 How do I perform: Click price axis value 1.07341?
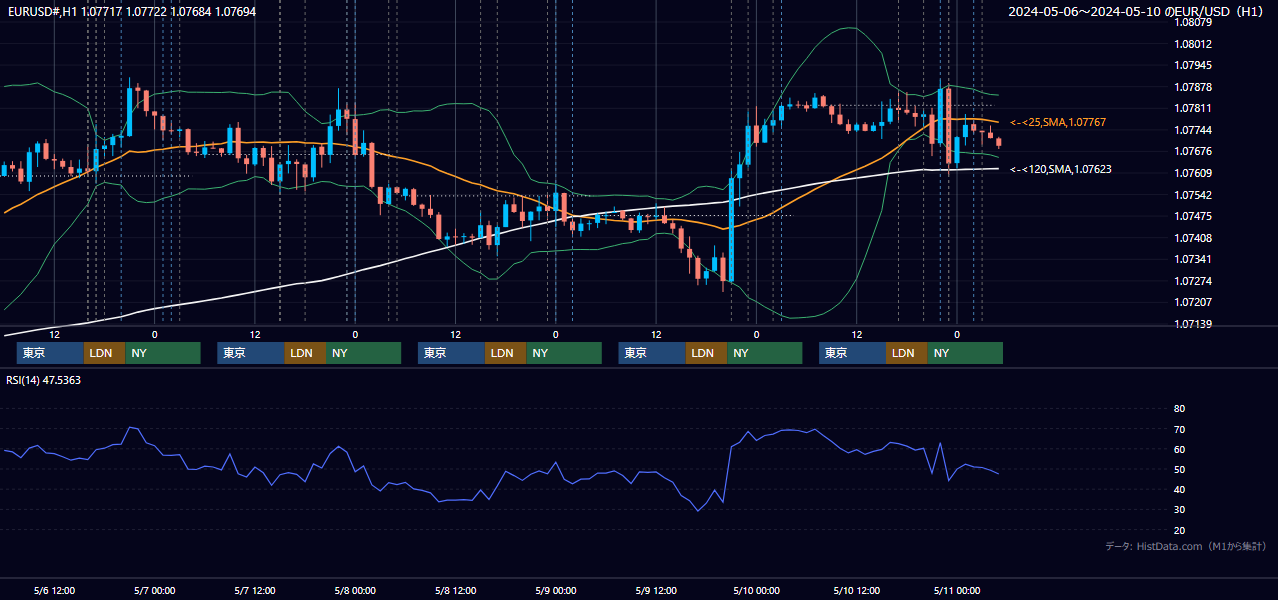point(1193,259)
